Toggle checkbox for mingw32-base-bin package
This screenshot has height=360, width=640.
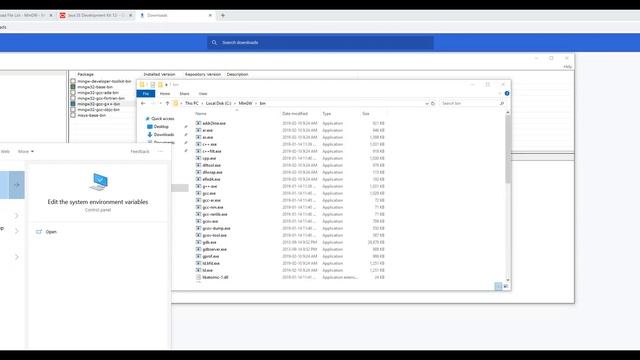coord(73,87)
